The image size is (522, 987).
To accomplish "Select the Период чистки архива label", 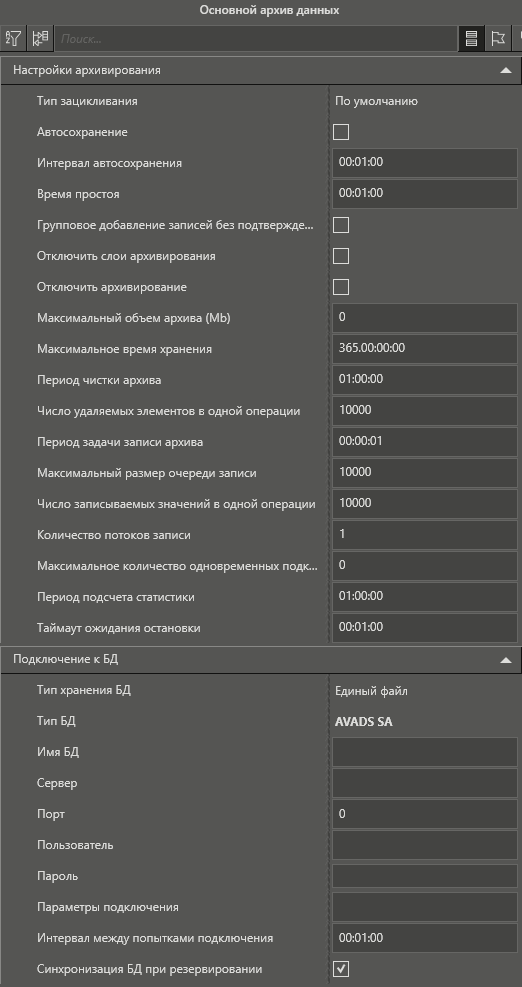I will coord(99,380).
